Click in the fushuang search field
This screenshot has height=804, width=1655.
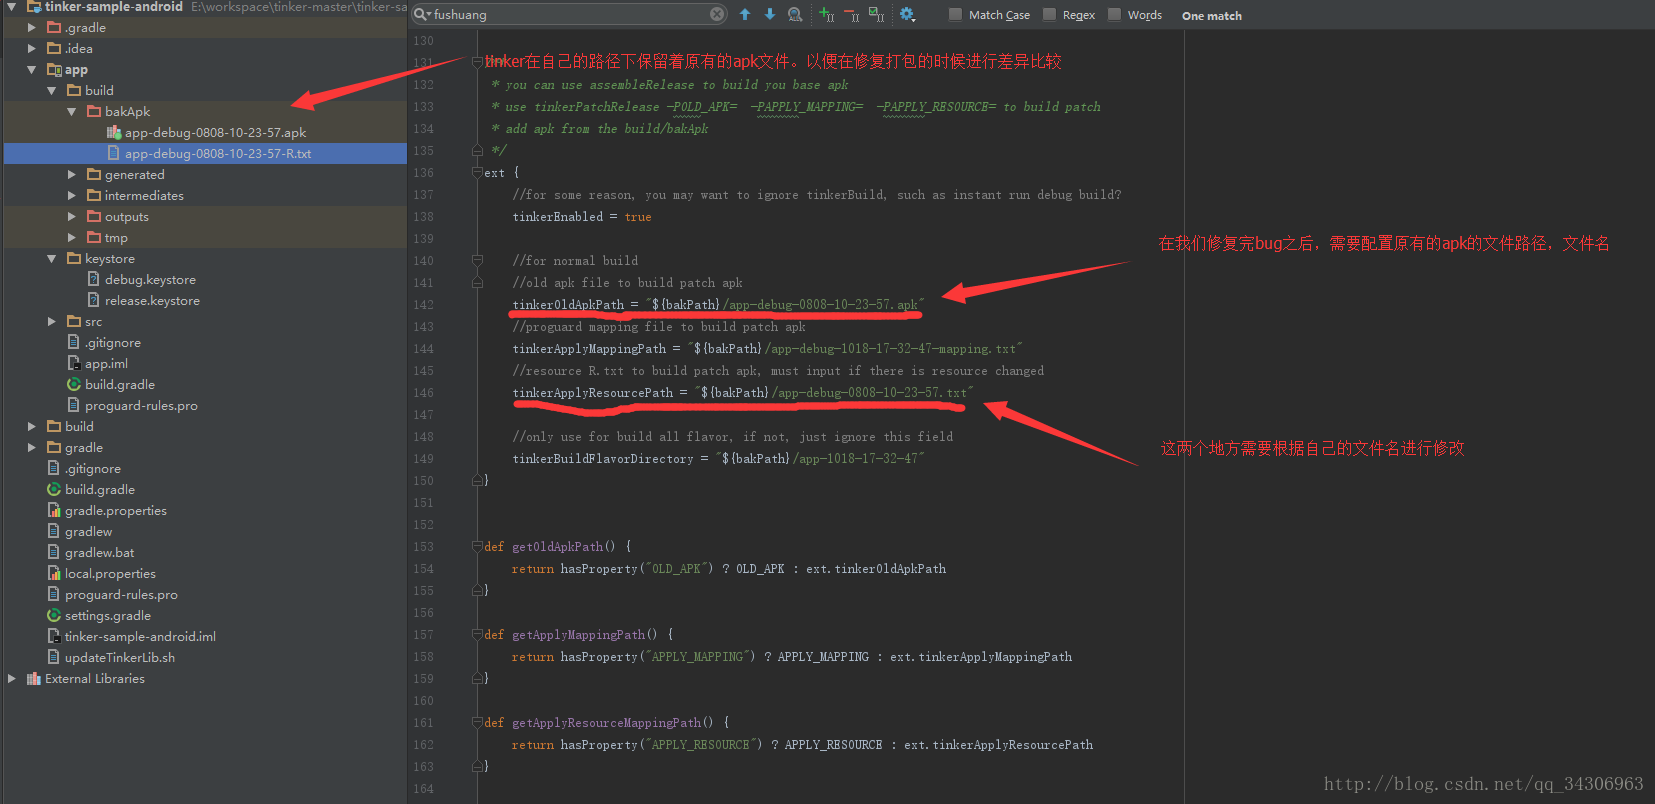click(570, 14)
